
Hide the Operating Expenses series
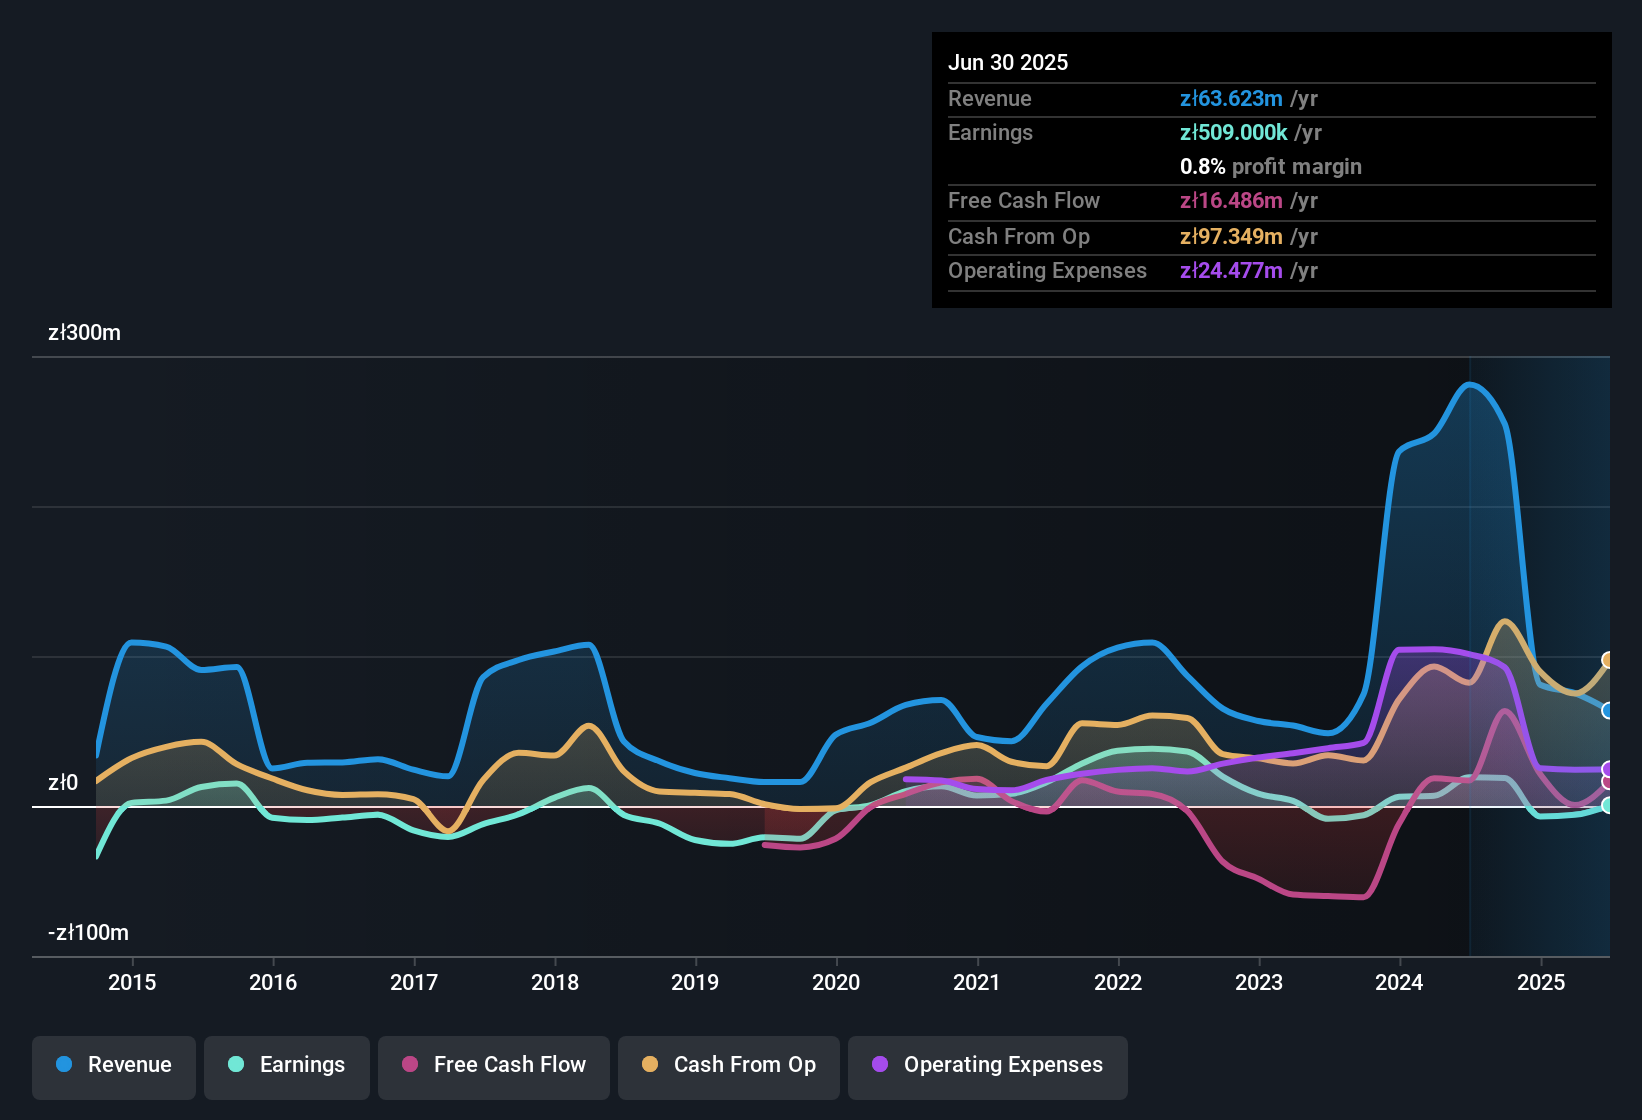tap(988, 1065)
